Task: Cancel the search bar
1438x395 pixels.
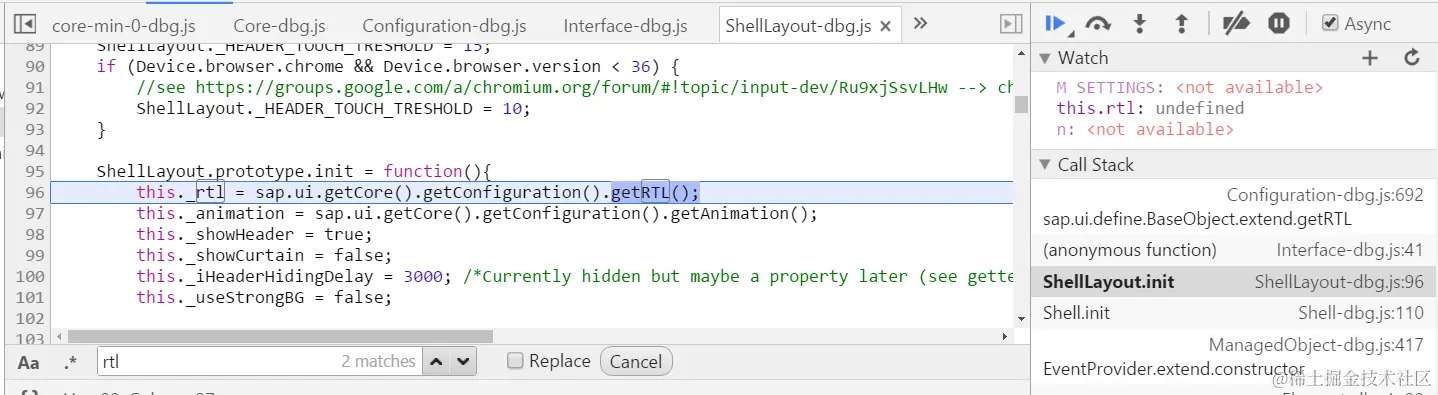Action: [x=636, y=362]
